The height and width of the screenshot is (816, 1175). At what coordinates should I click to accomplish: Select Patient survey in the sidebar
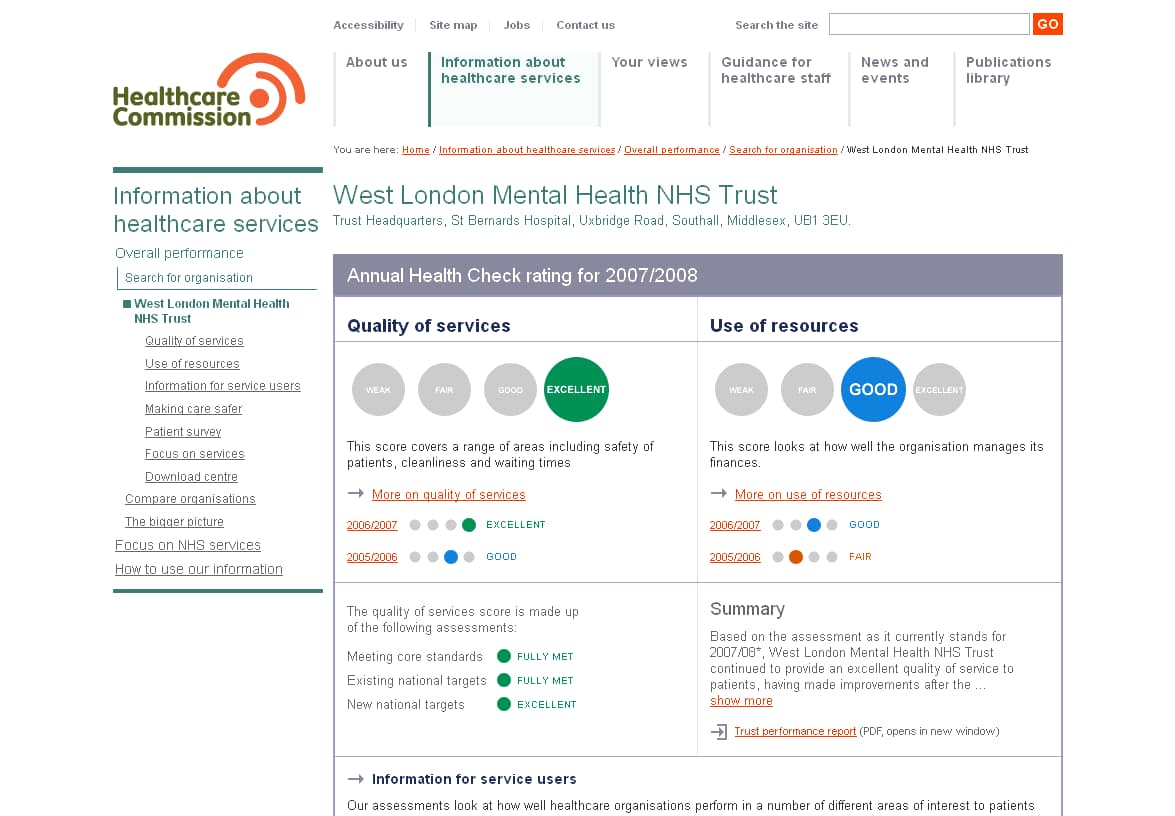[x=183, y=432]
